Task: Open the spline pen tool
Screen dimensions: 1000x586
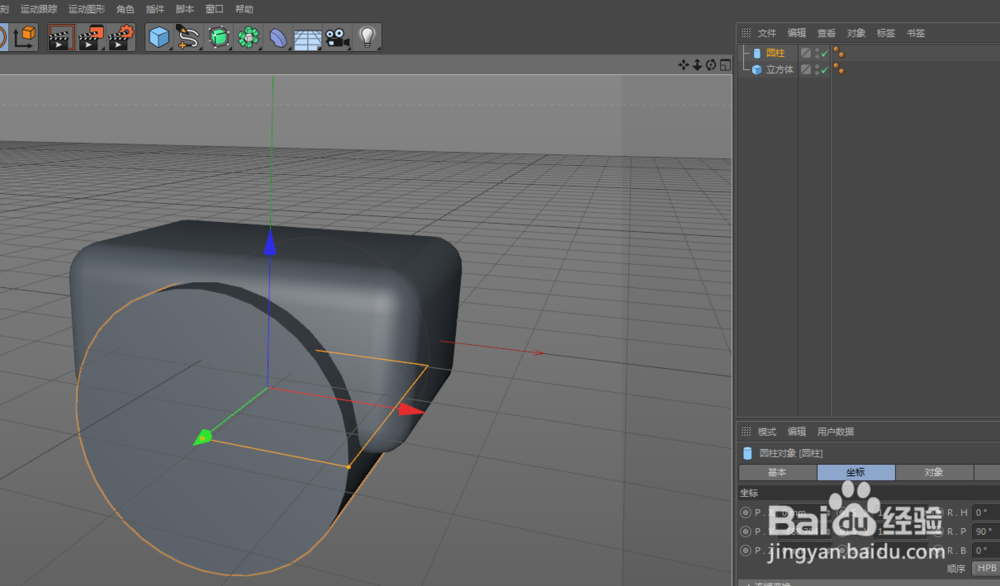Action: [187, 37]
